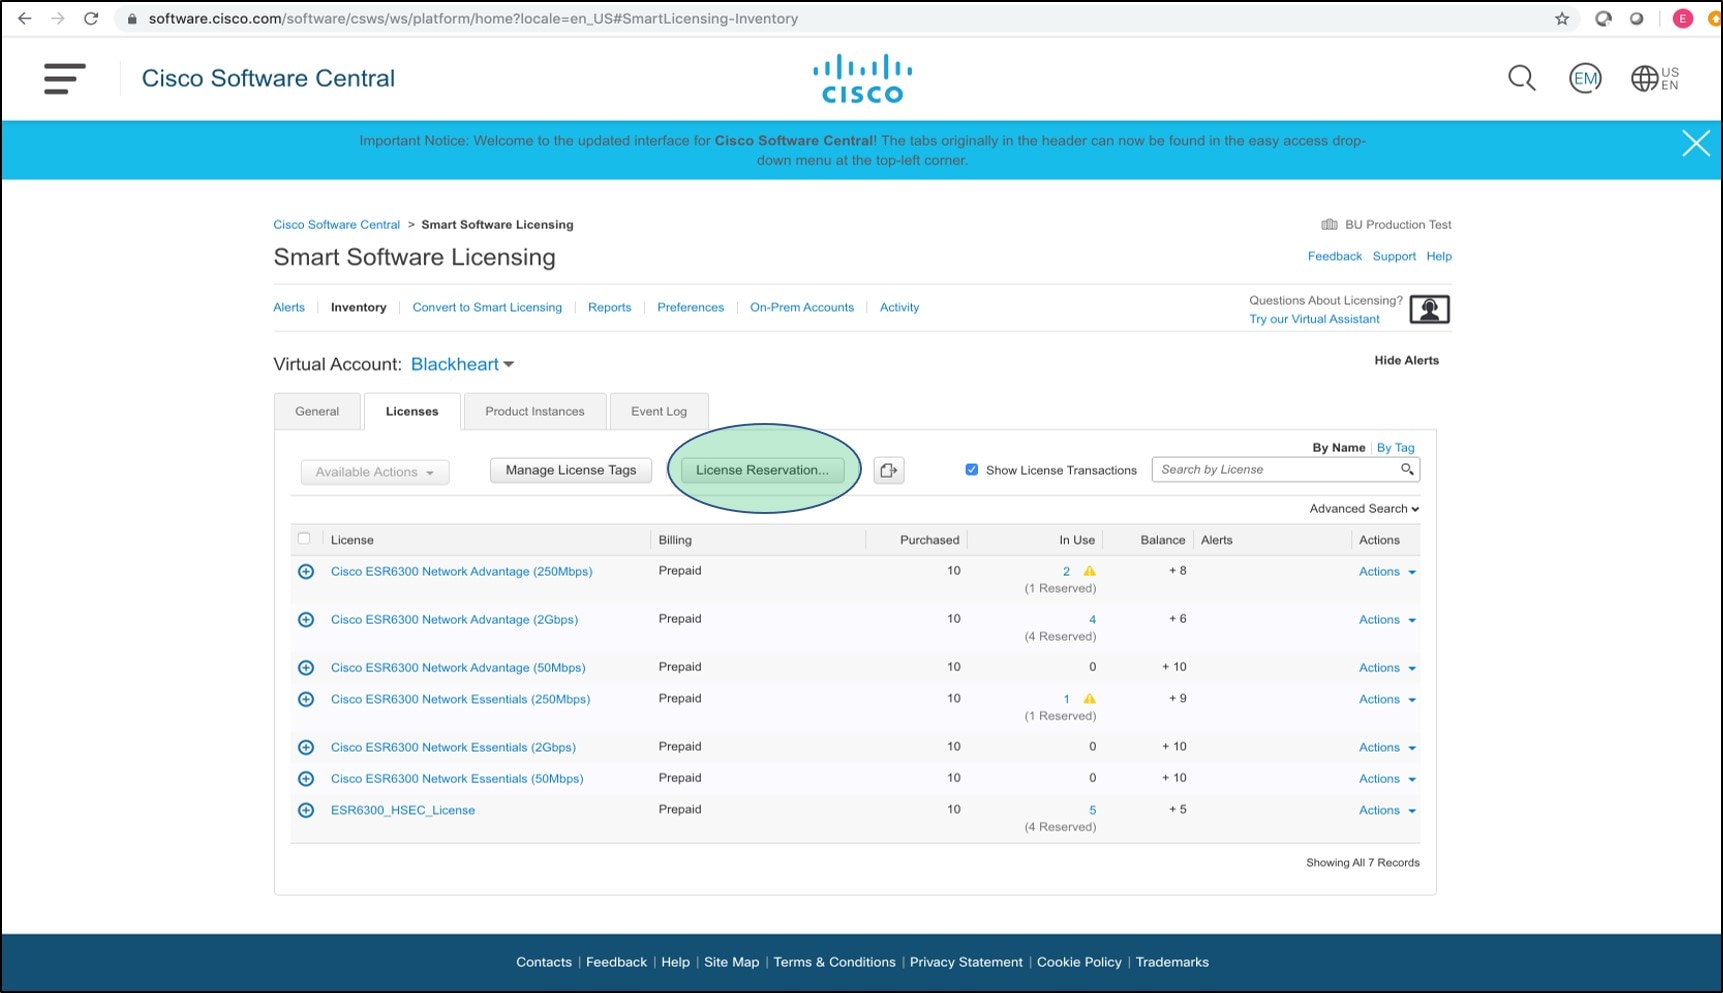
Task: Expand Cisco ESR6300 Network Advantage (50Mbps) row
Action: pos(306,667)
